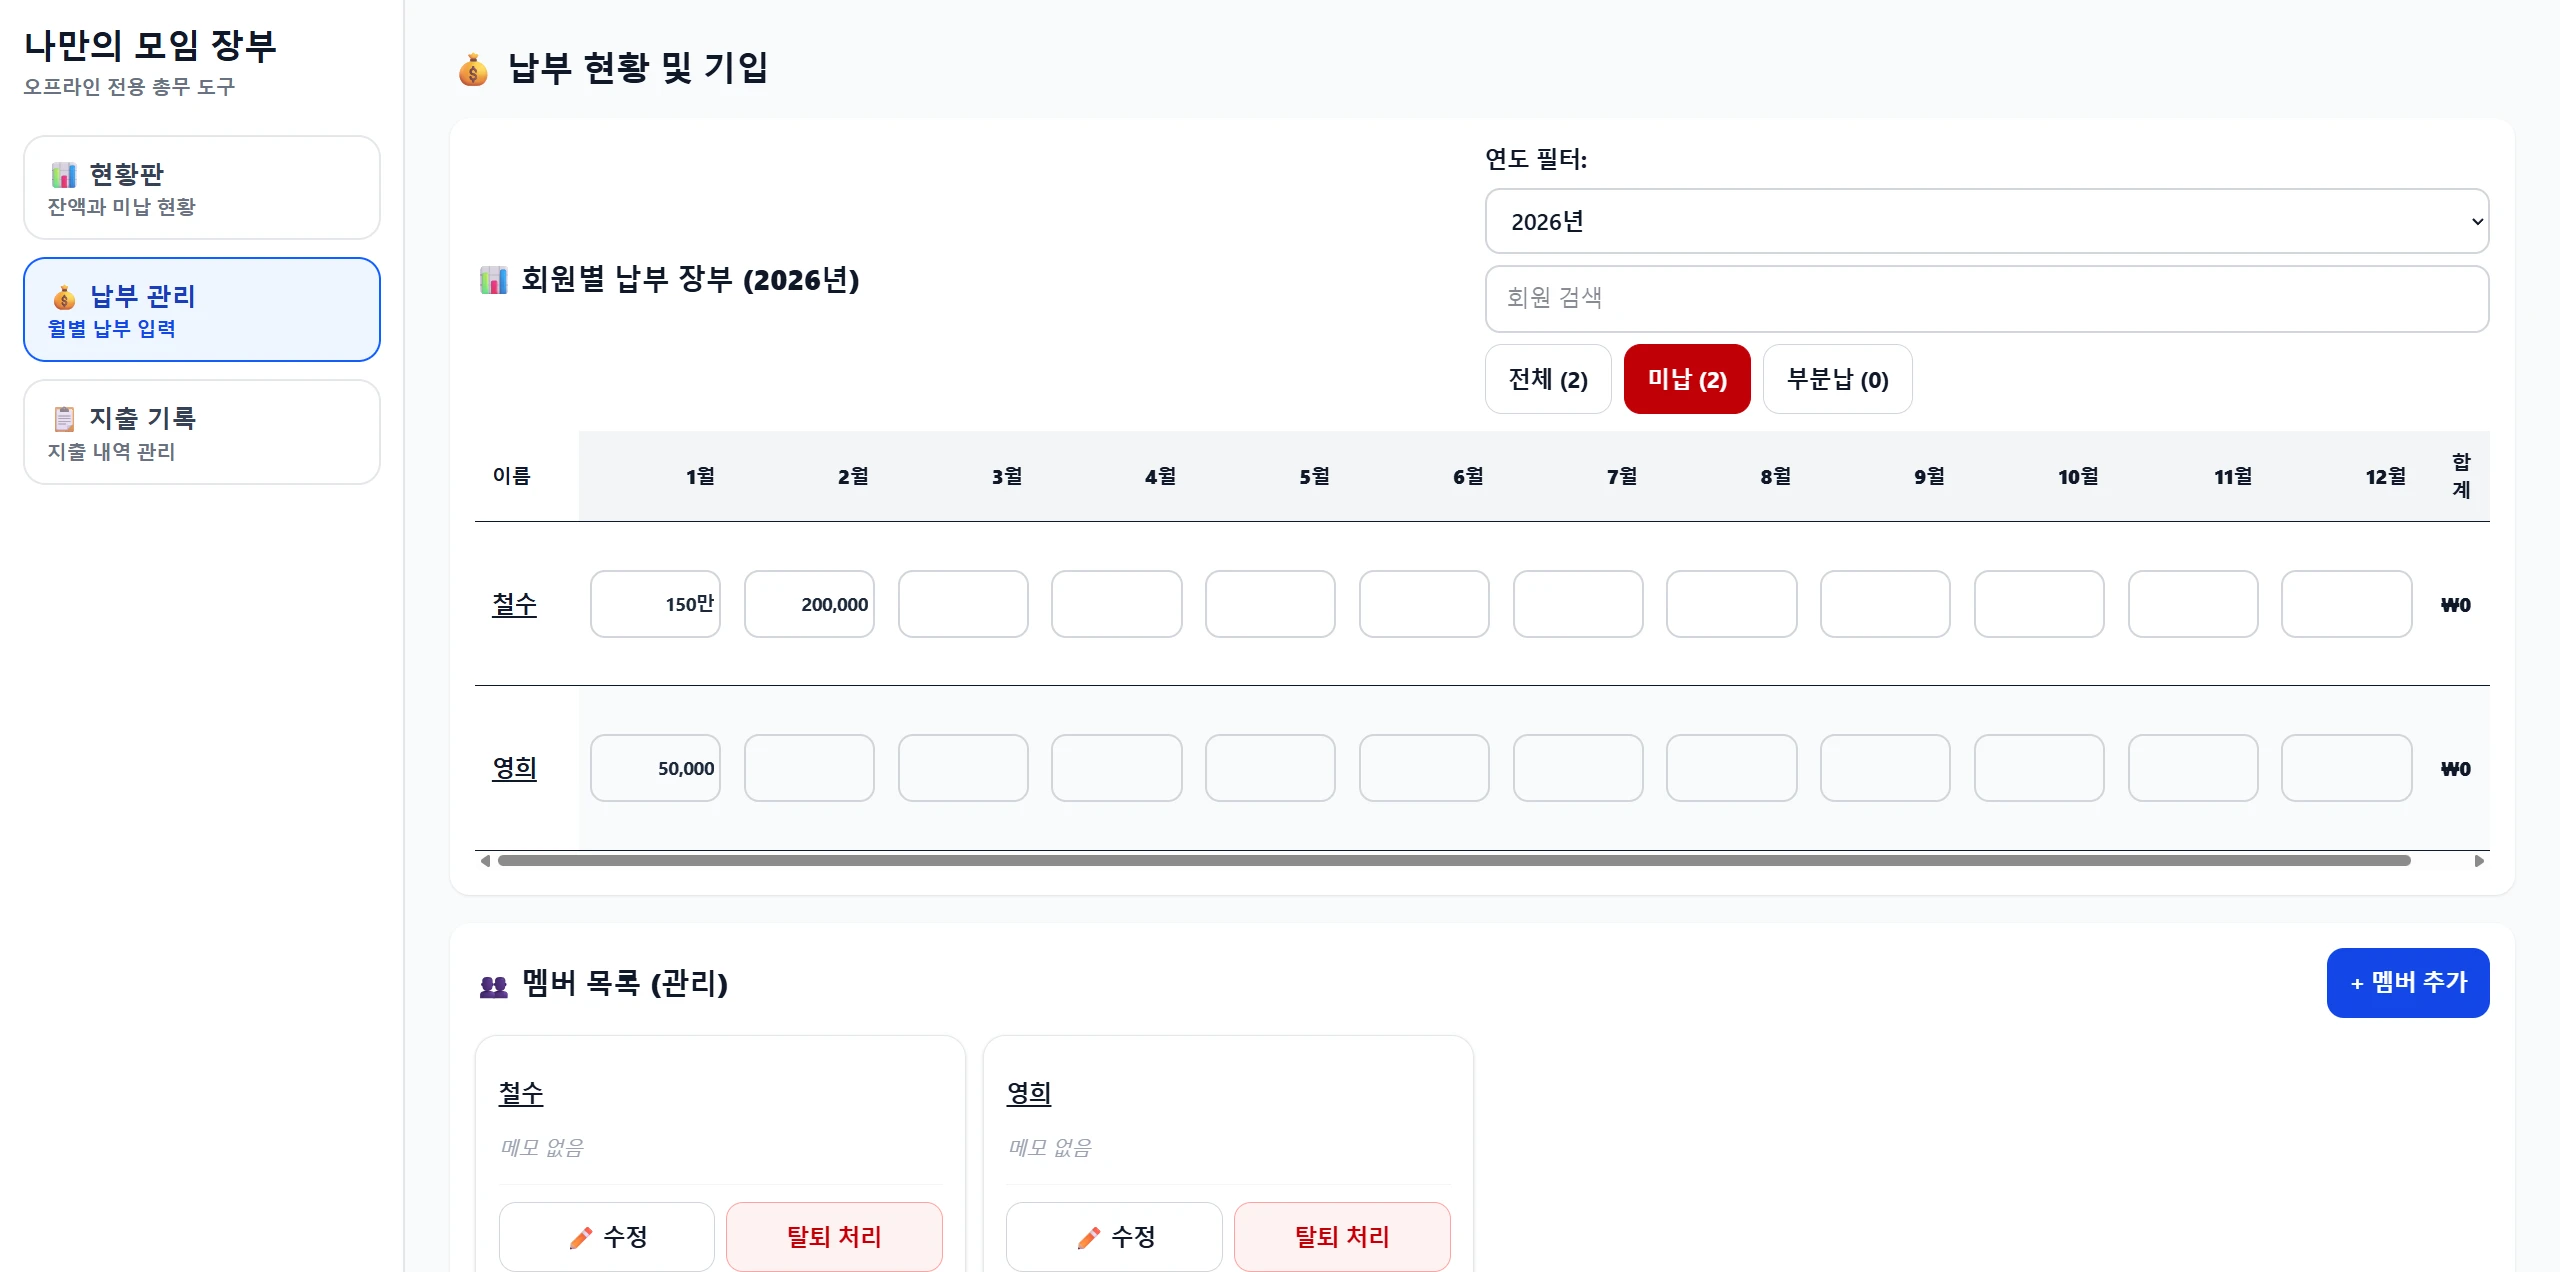
Task: Click 영희's empty February payment field
Action: [x=809, y=768]
